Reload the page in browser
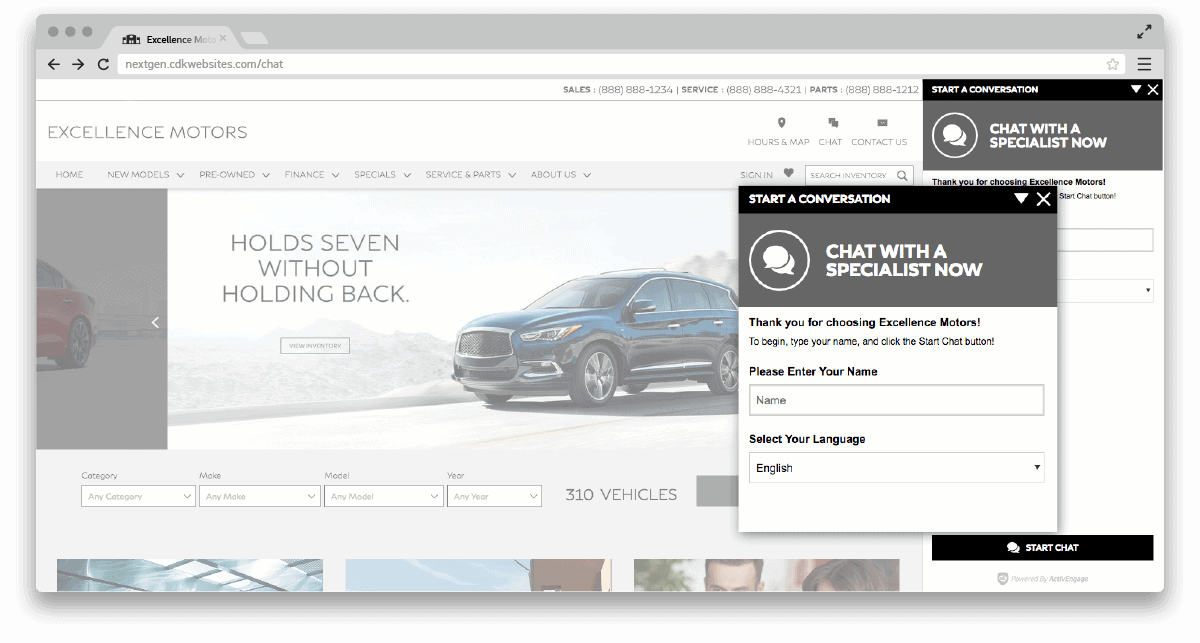Screen dimensions: 1200x643 [x=103, y=64]
